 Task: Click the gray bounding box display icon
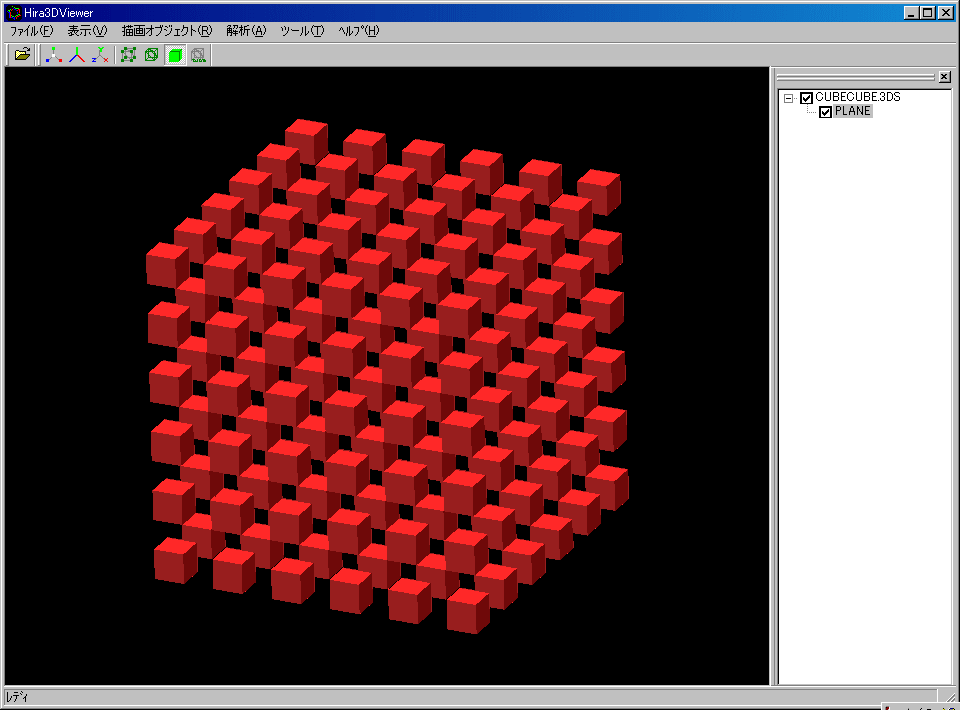pos(198,55)
